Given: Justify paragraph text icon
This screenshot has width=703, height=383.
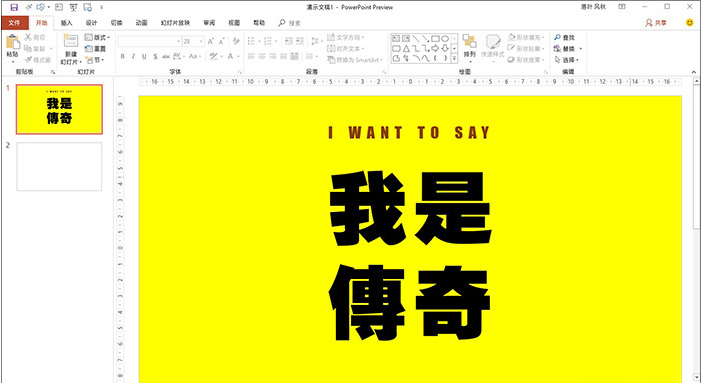Looking at the screenshot, I should click(x=283, y=56).
